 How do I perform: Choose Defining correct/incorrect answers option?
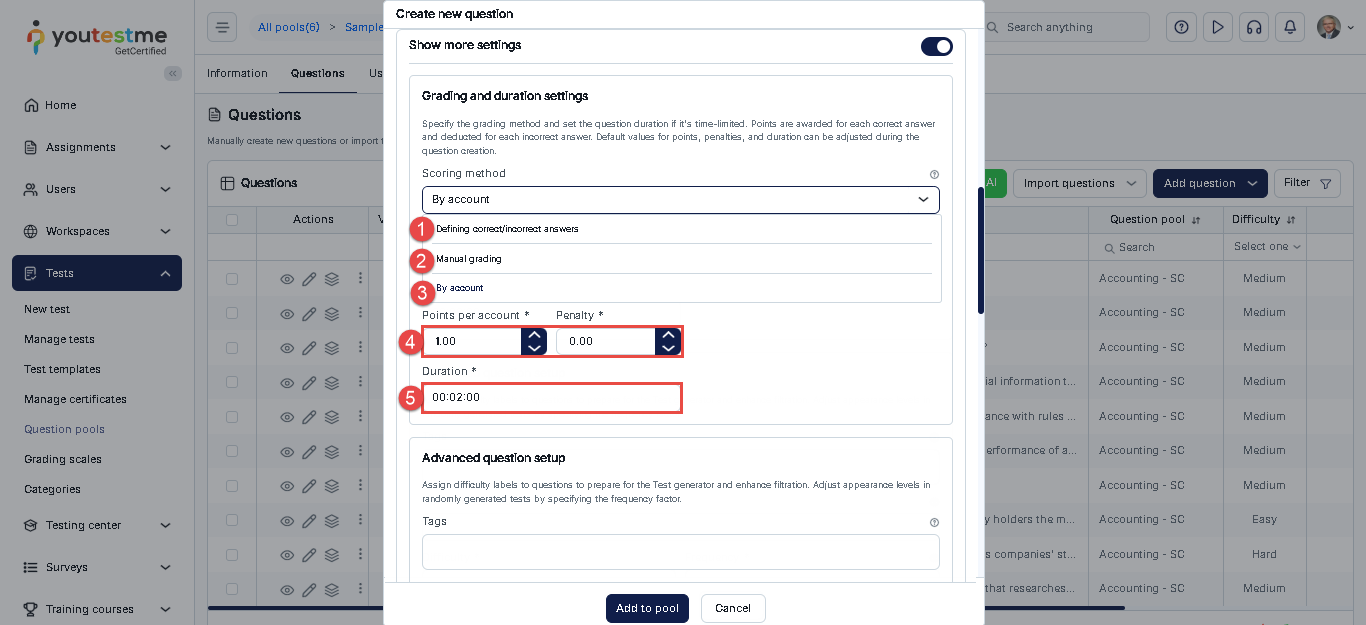[507, 229]
